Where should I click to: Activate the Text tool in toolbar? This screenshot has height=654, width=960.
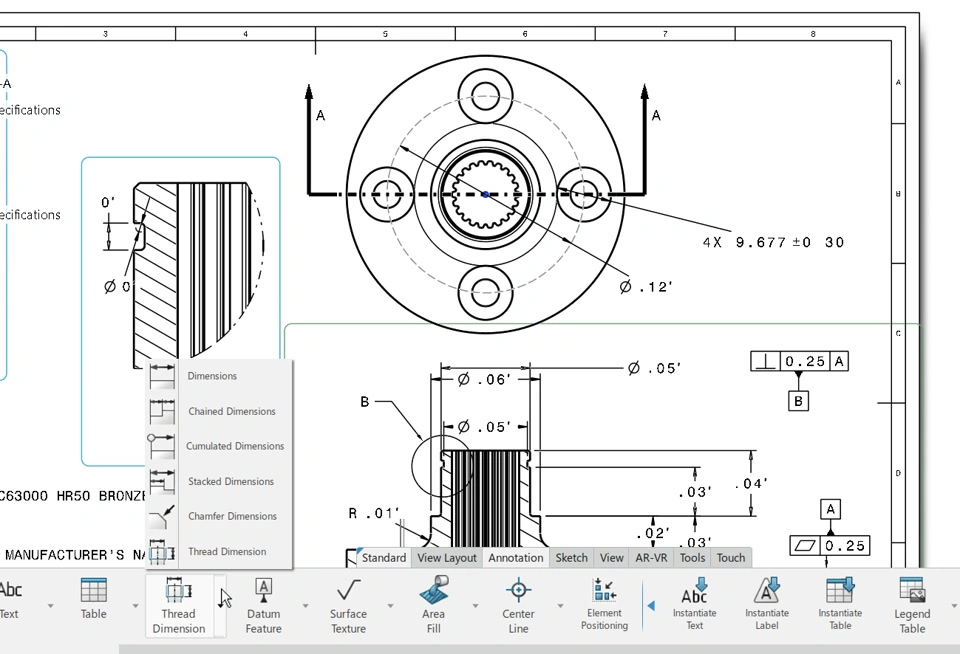point(10,598)
